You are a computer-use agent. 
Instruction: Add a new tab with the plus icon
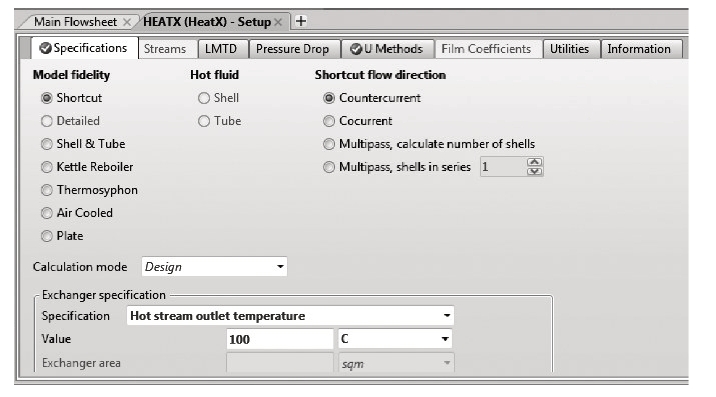pos(300,21)
